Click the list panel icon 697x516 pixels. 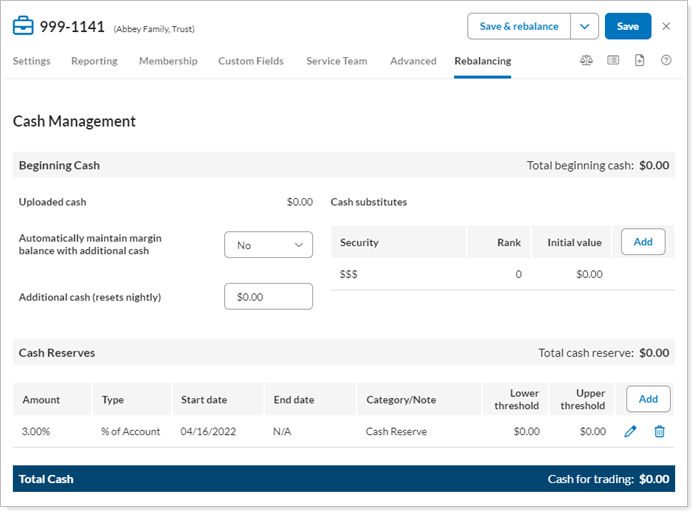[x=613, y=61]
